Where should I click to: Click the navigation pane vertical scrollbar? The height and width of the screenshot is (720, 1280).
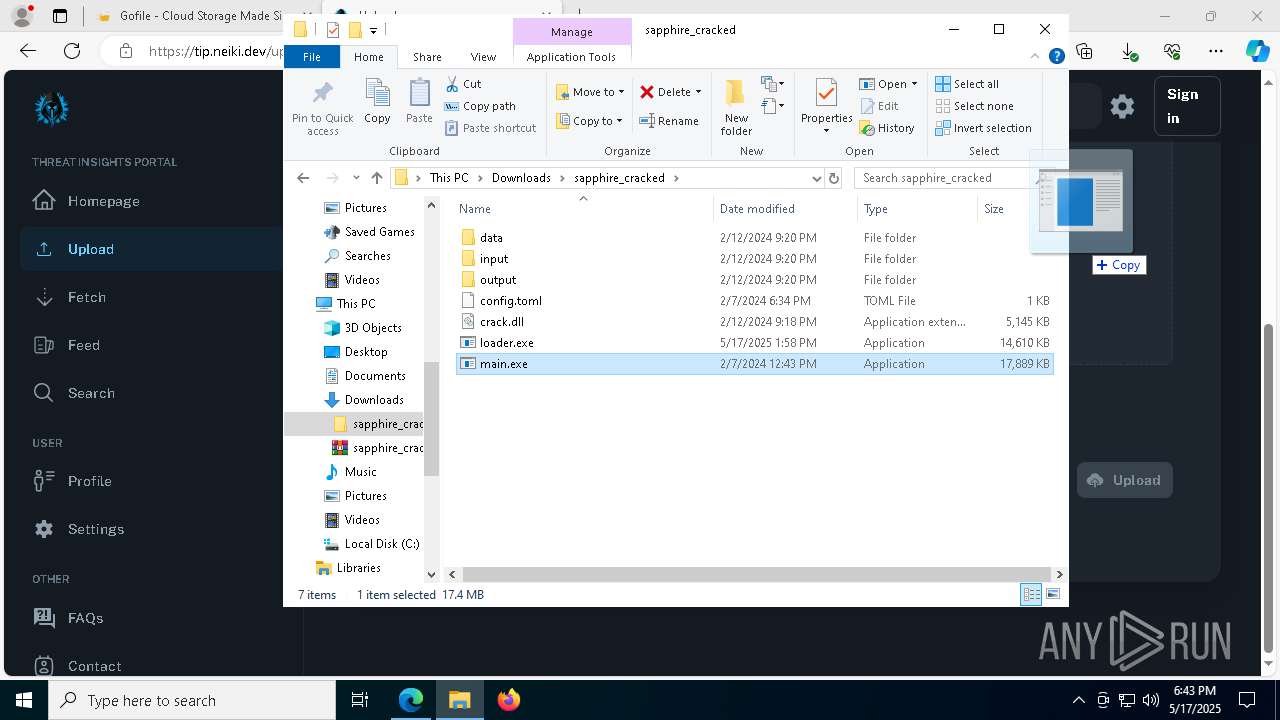click(431, 420)
